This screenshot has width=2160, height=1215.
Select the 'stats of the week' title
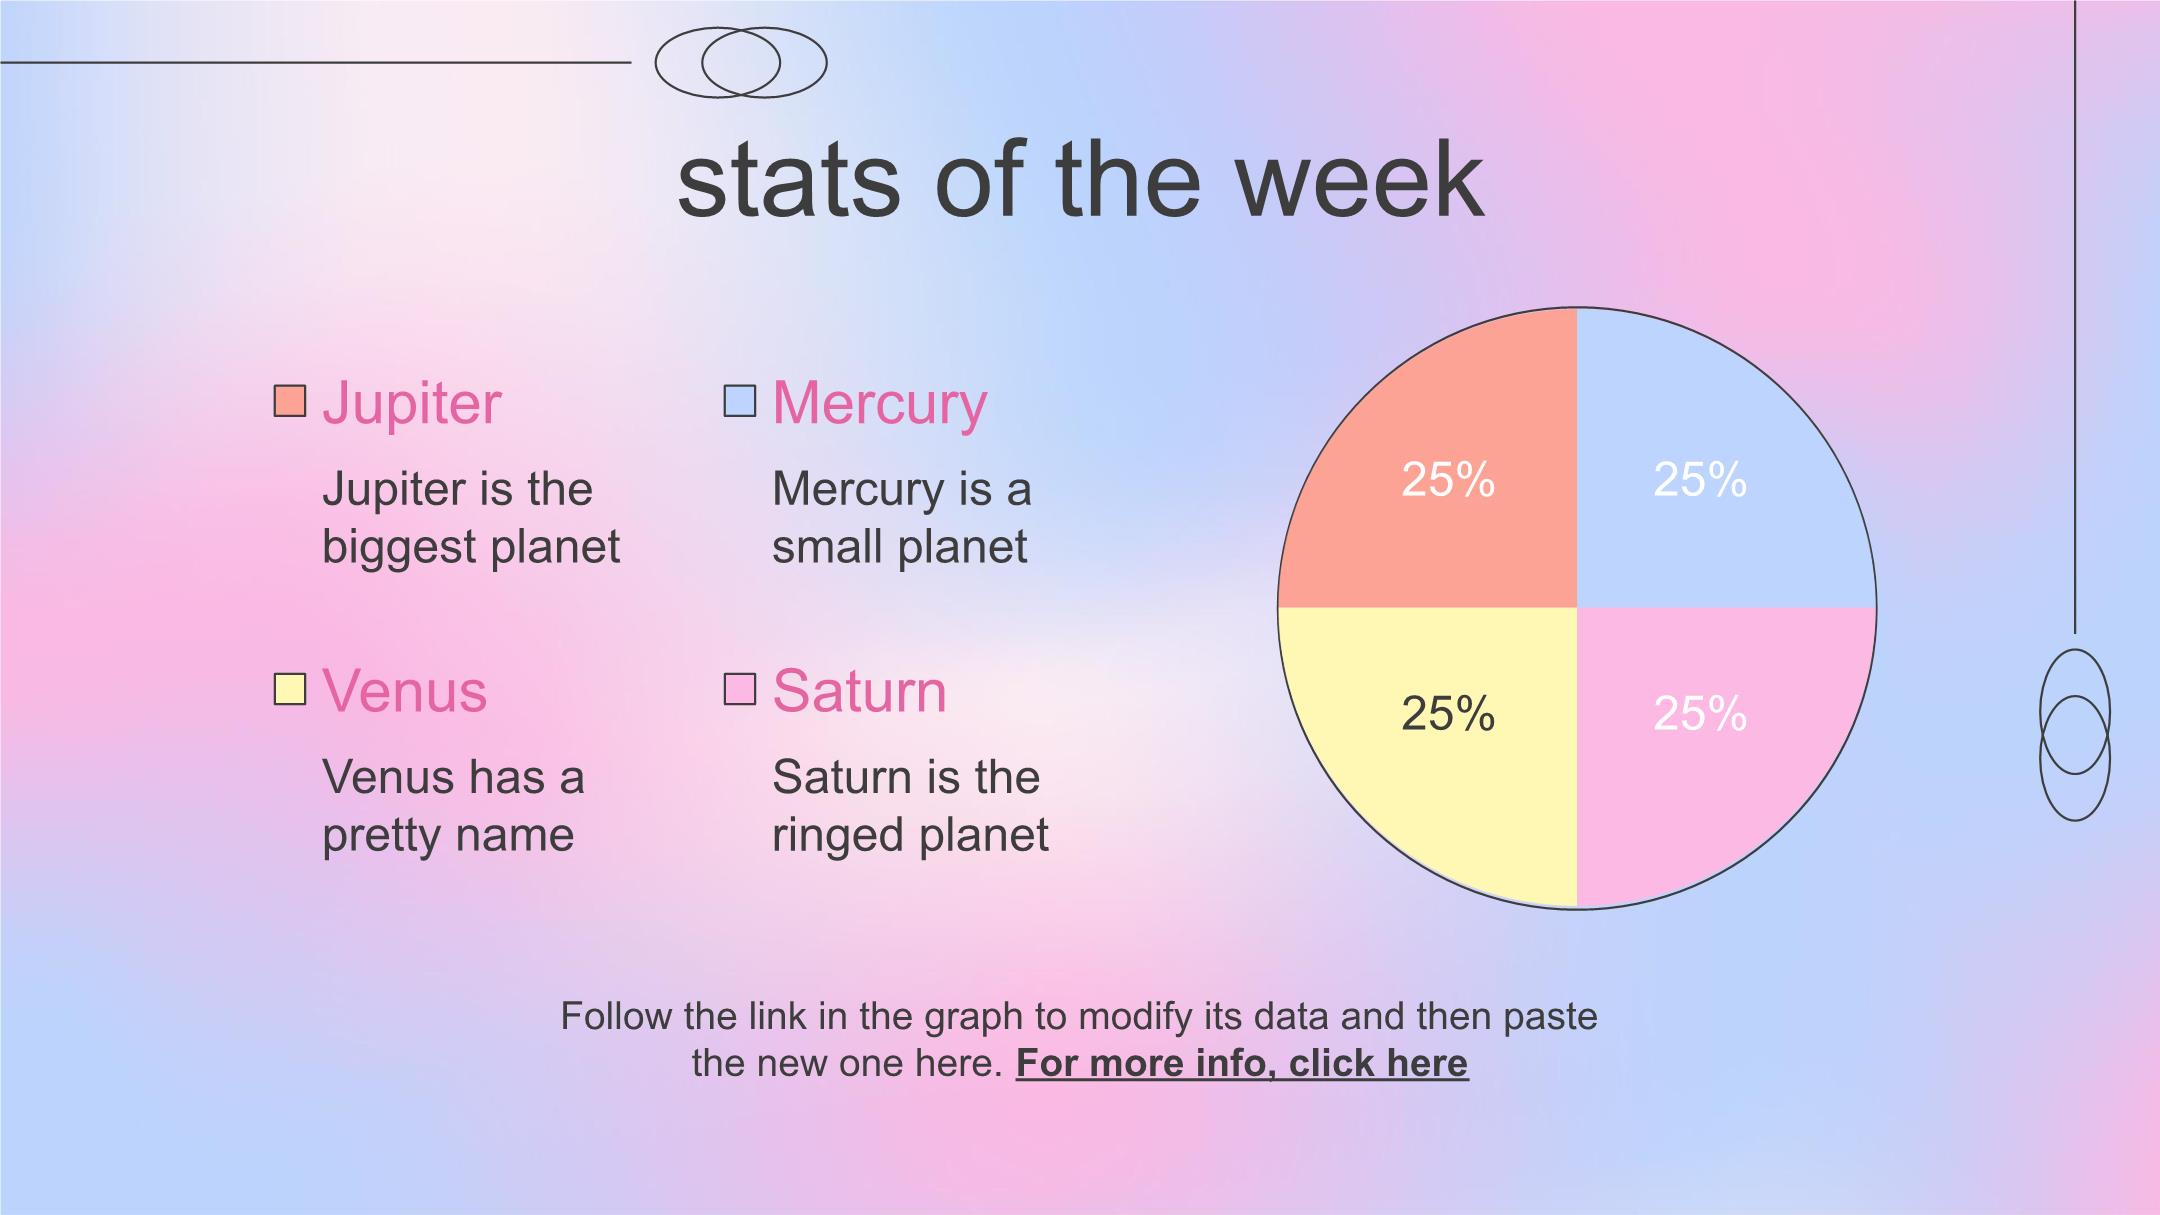coord(1080,180)
